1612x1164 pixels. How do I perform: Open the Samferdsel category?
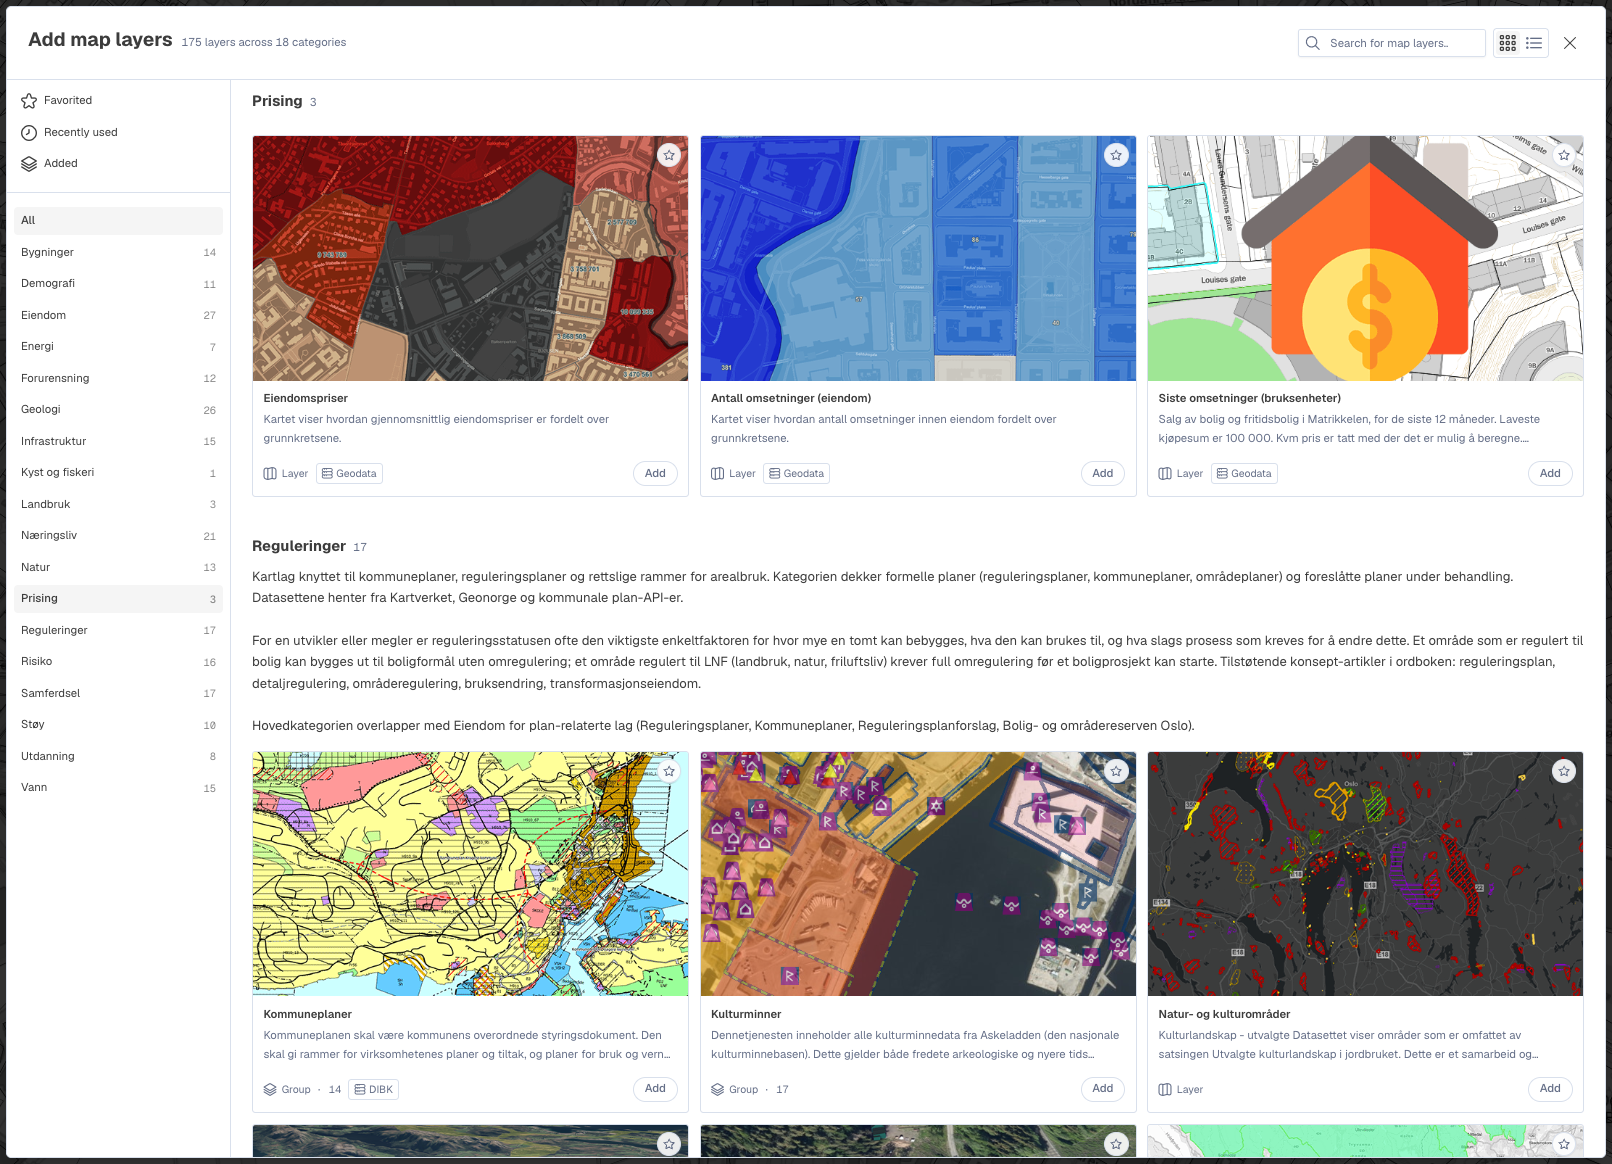click(118, 693)
